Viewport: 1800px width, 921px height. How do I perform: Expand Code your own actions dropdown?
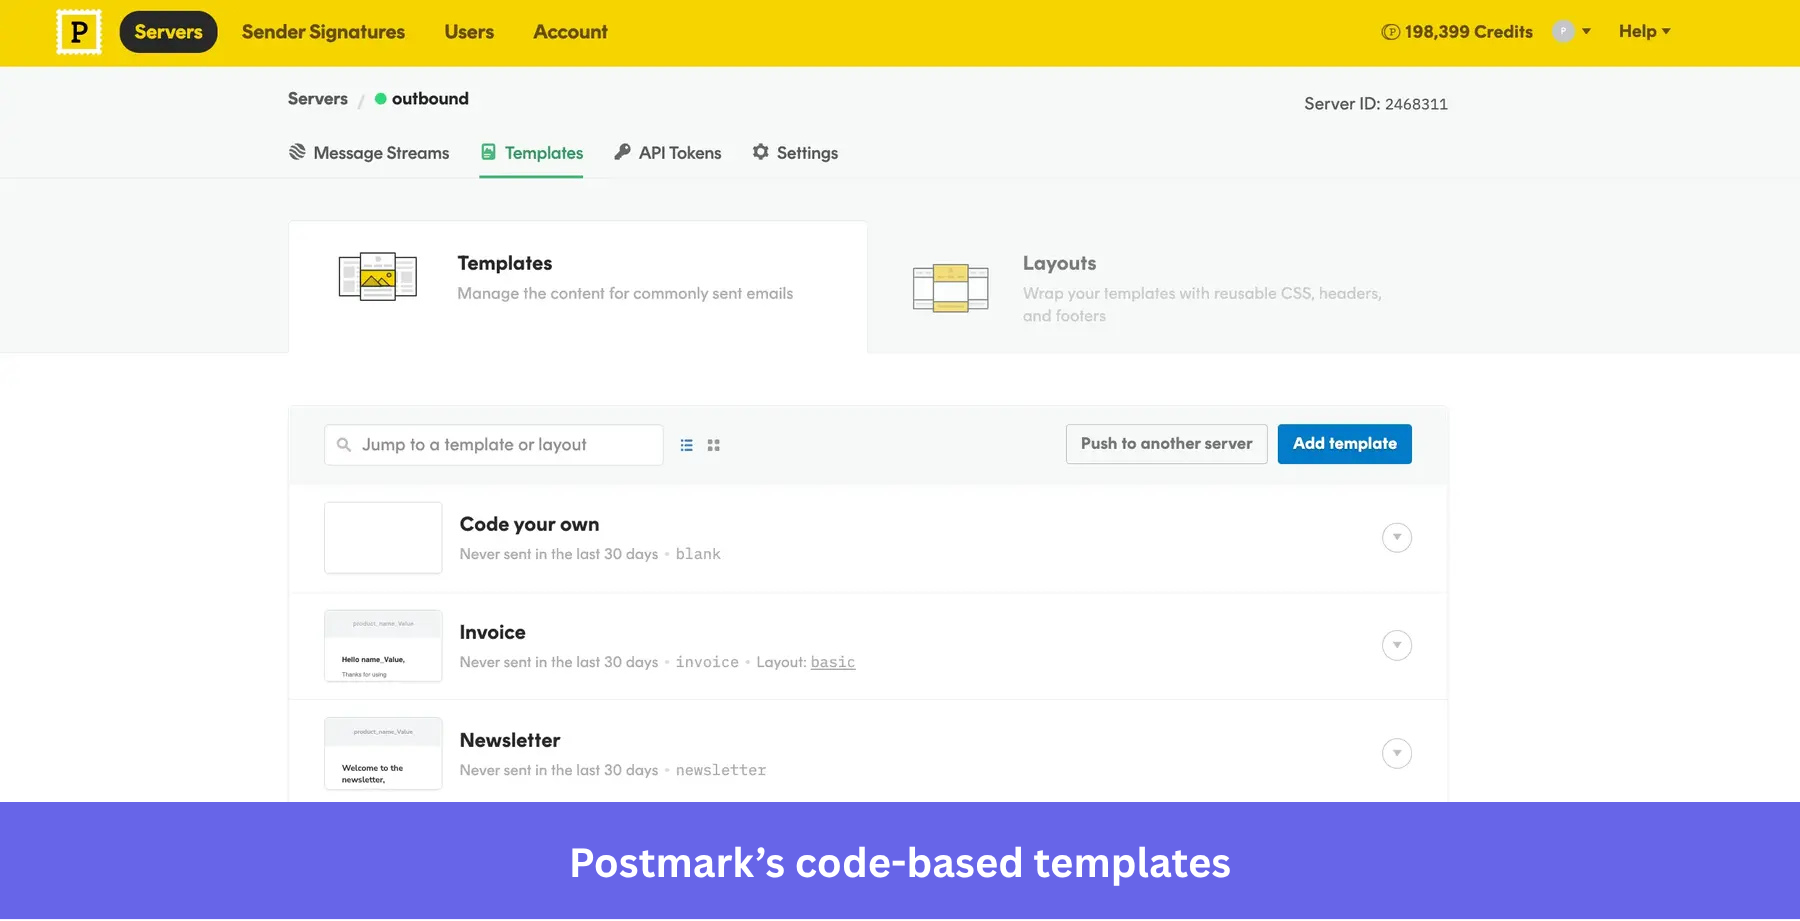[x=1397, y=538]
